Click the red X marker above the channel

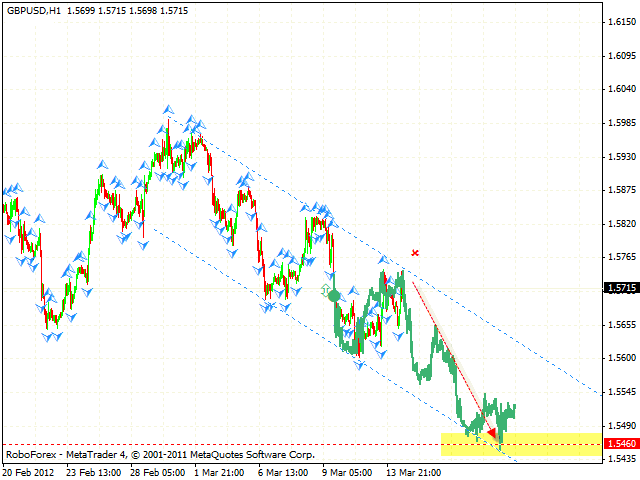pyautogui.click(x=414, y=253)
